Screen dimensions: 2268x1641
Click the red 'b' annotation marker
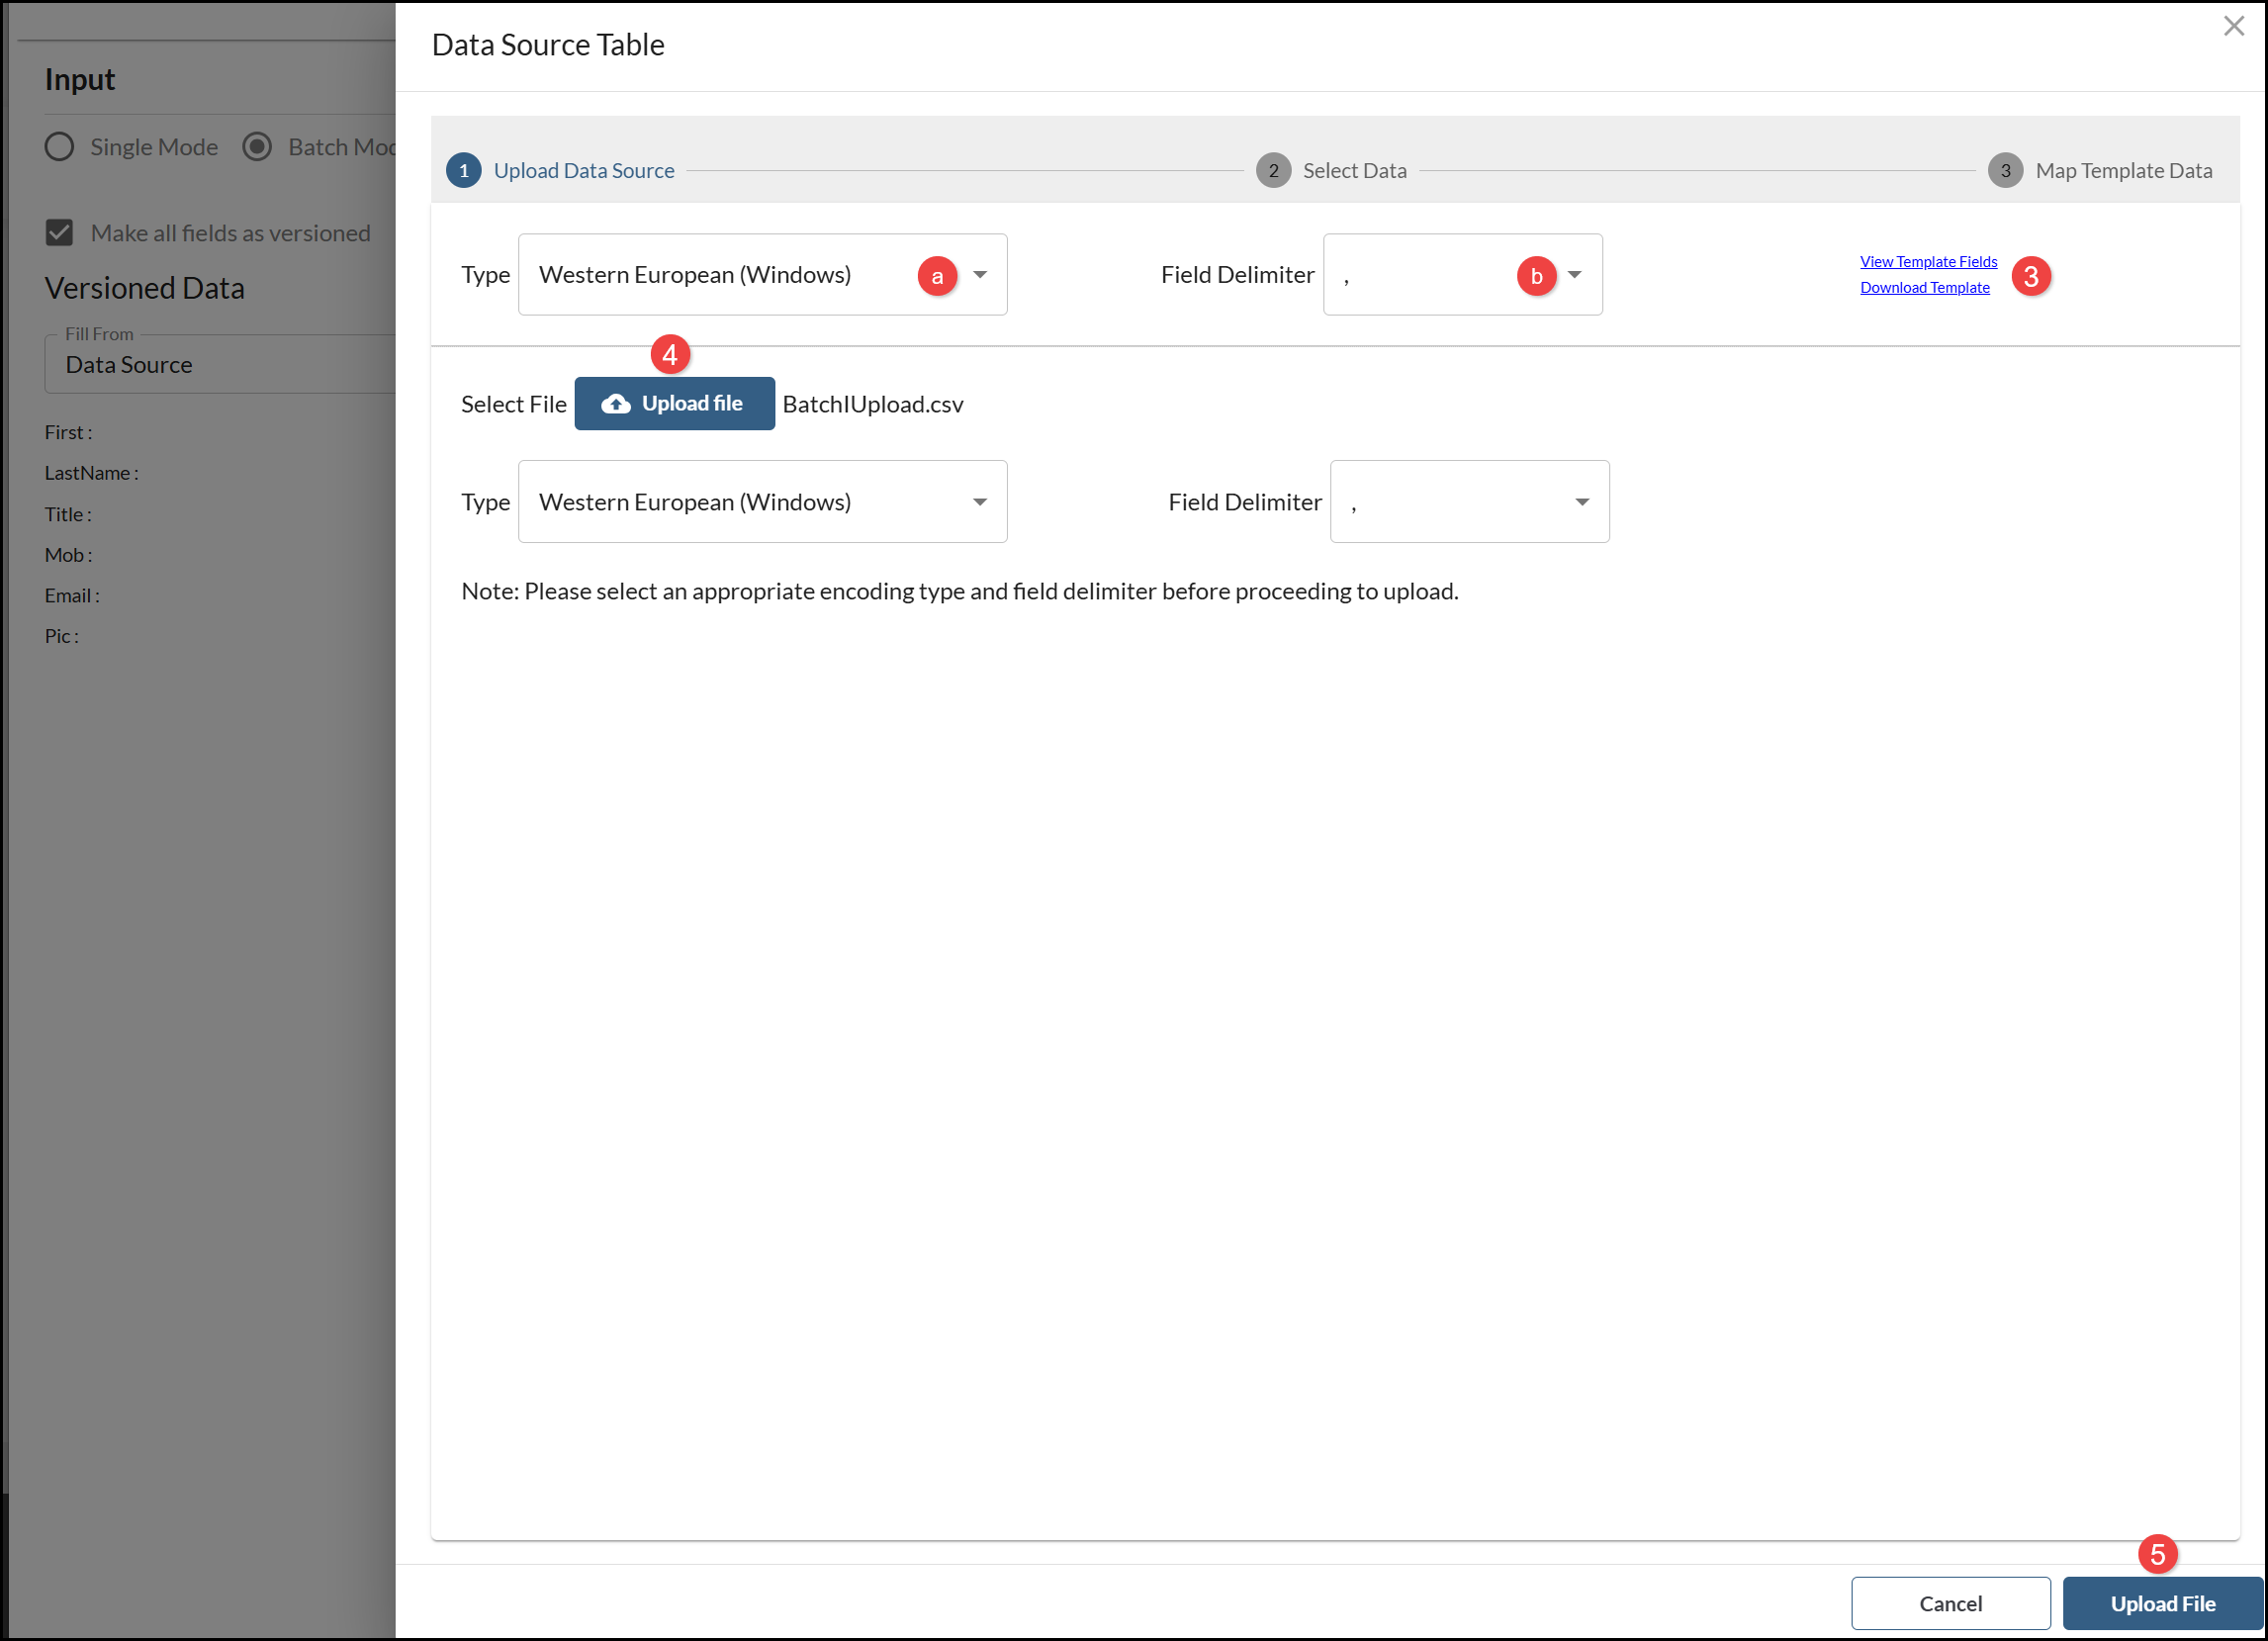click(1536, 276)
